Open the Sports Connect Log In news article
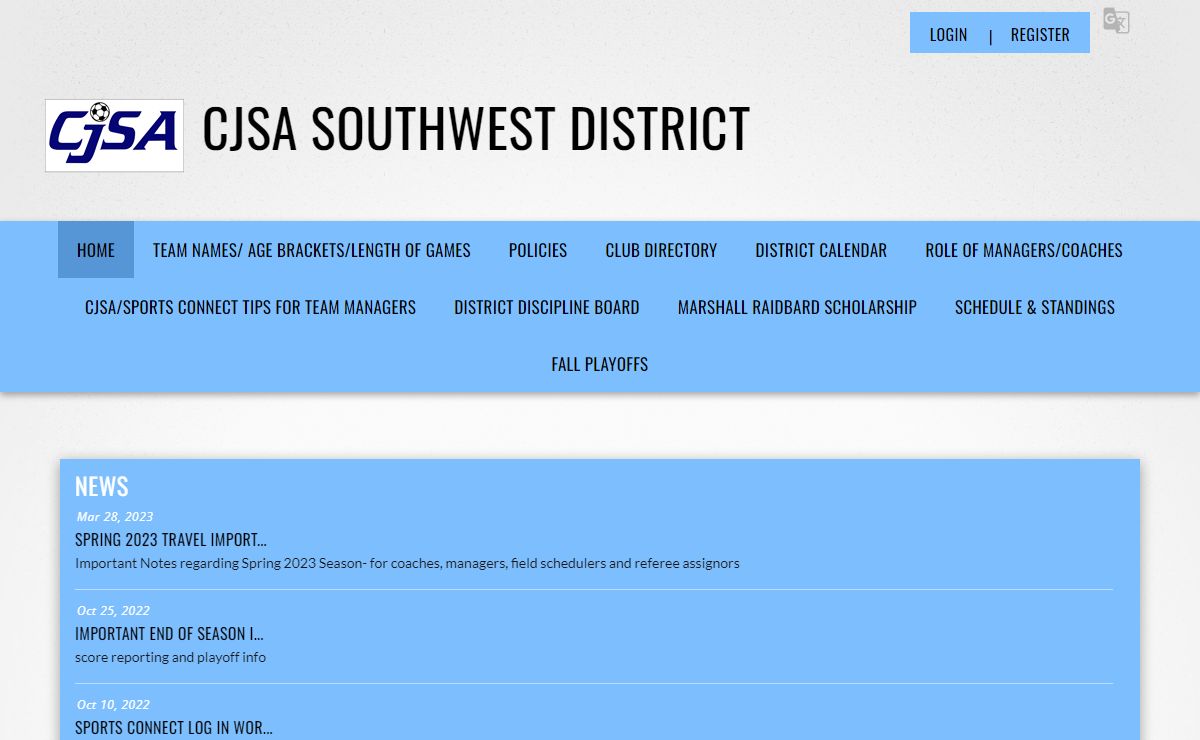The width and height of the screenshot is (1200, 740). (174, 728)
